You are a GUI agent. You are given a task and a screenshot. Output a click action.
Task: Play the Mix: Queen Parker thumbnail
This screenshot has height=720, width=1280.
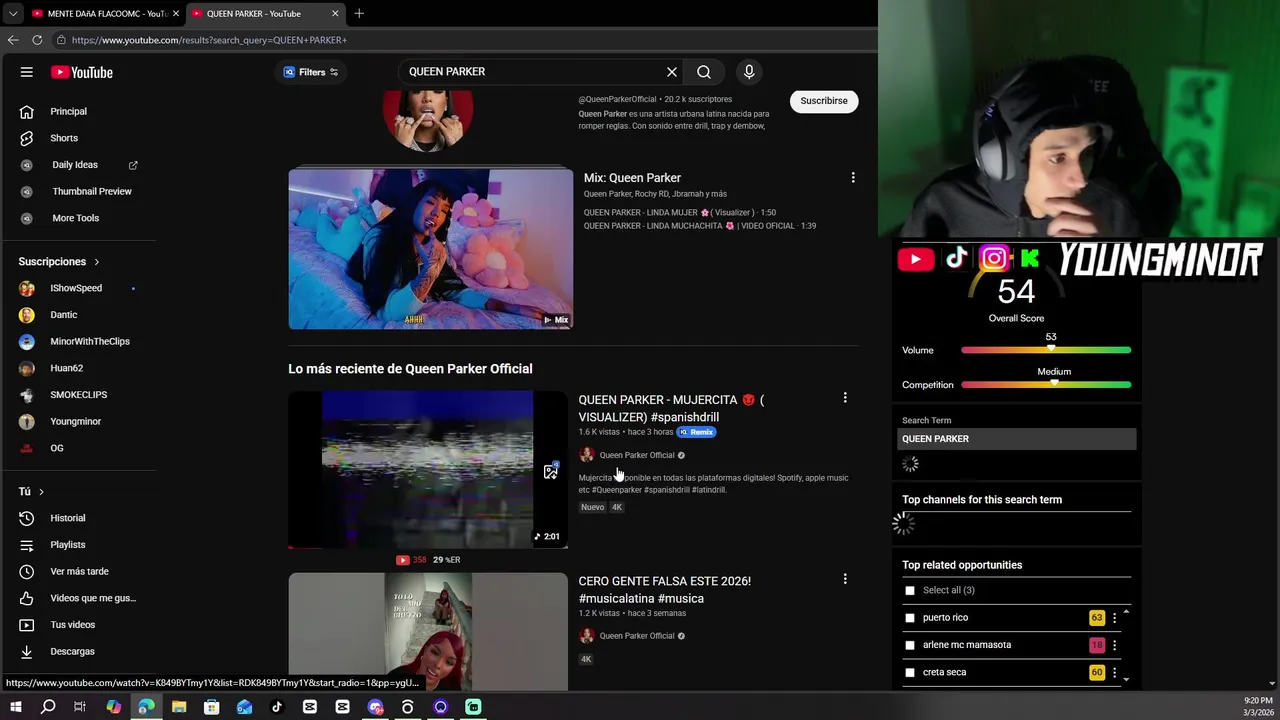tap(431, 249)
